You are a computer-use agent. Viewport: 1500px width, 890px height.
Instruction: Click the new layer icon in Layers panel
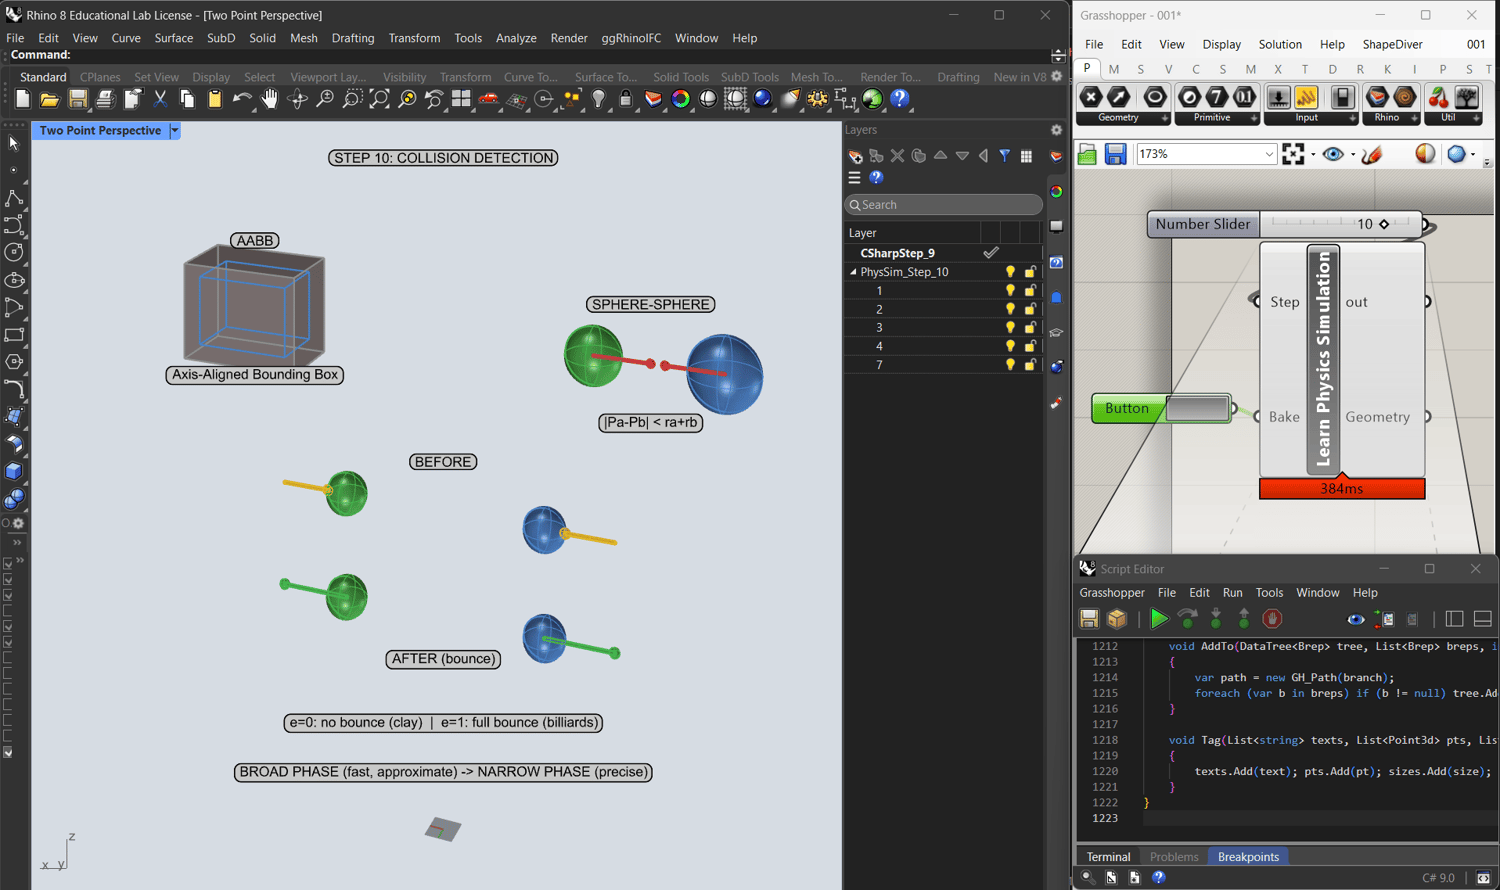pyautogui.click(x=855, y=156)
